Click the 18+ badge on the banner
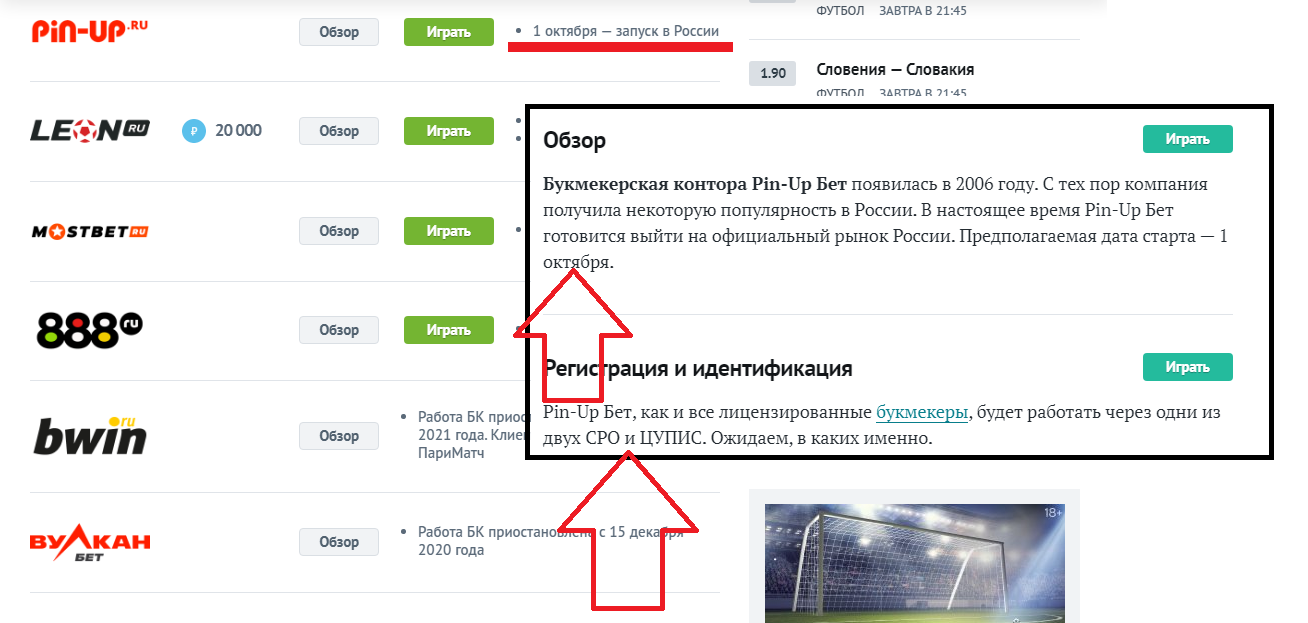Screen dimensions: 1308x623 (1052, 513)
